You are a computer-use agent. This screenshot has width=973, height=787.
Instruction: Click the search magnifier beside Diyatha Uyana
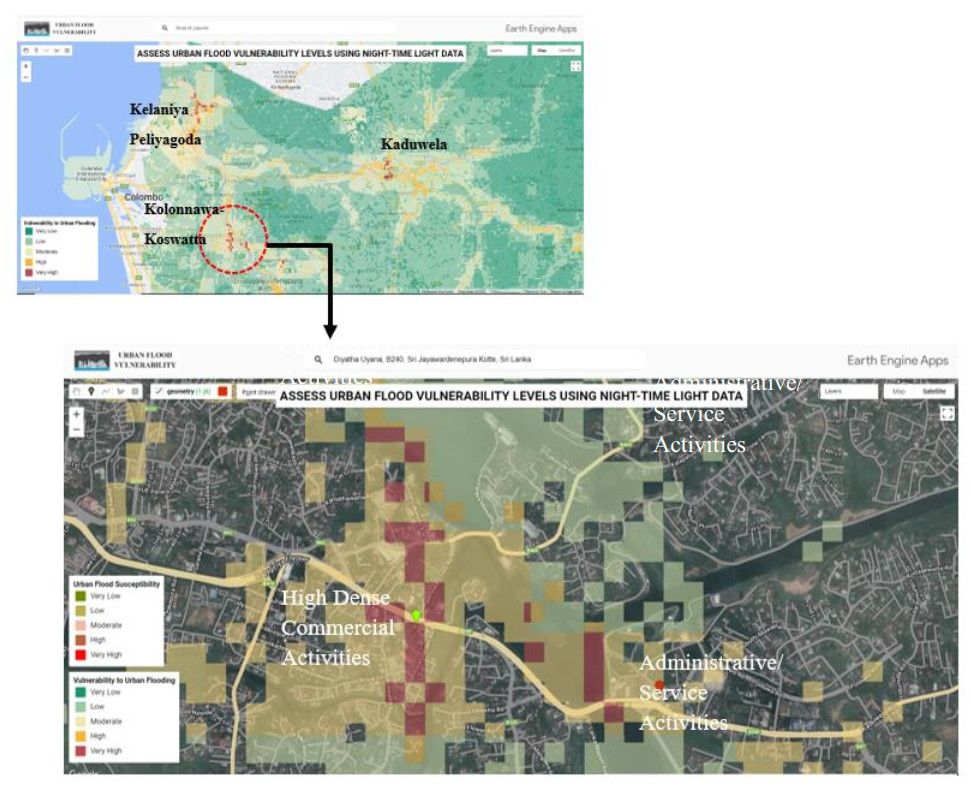click(318, 359)
